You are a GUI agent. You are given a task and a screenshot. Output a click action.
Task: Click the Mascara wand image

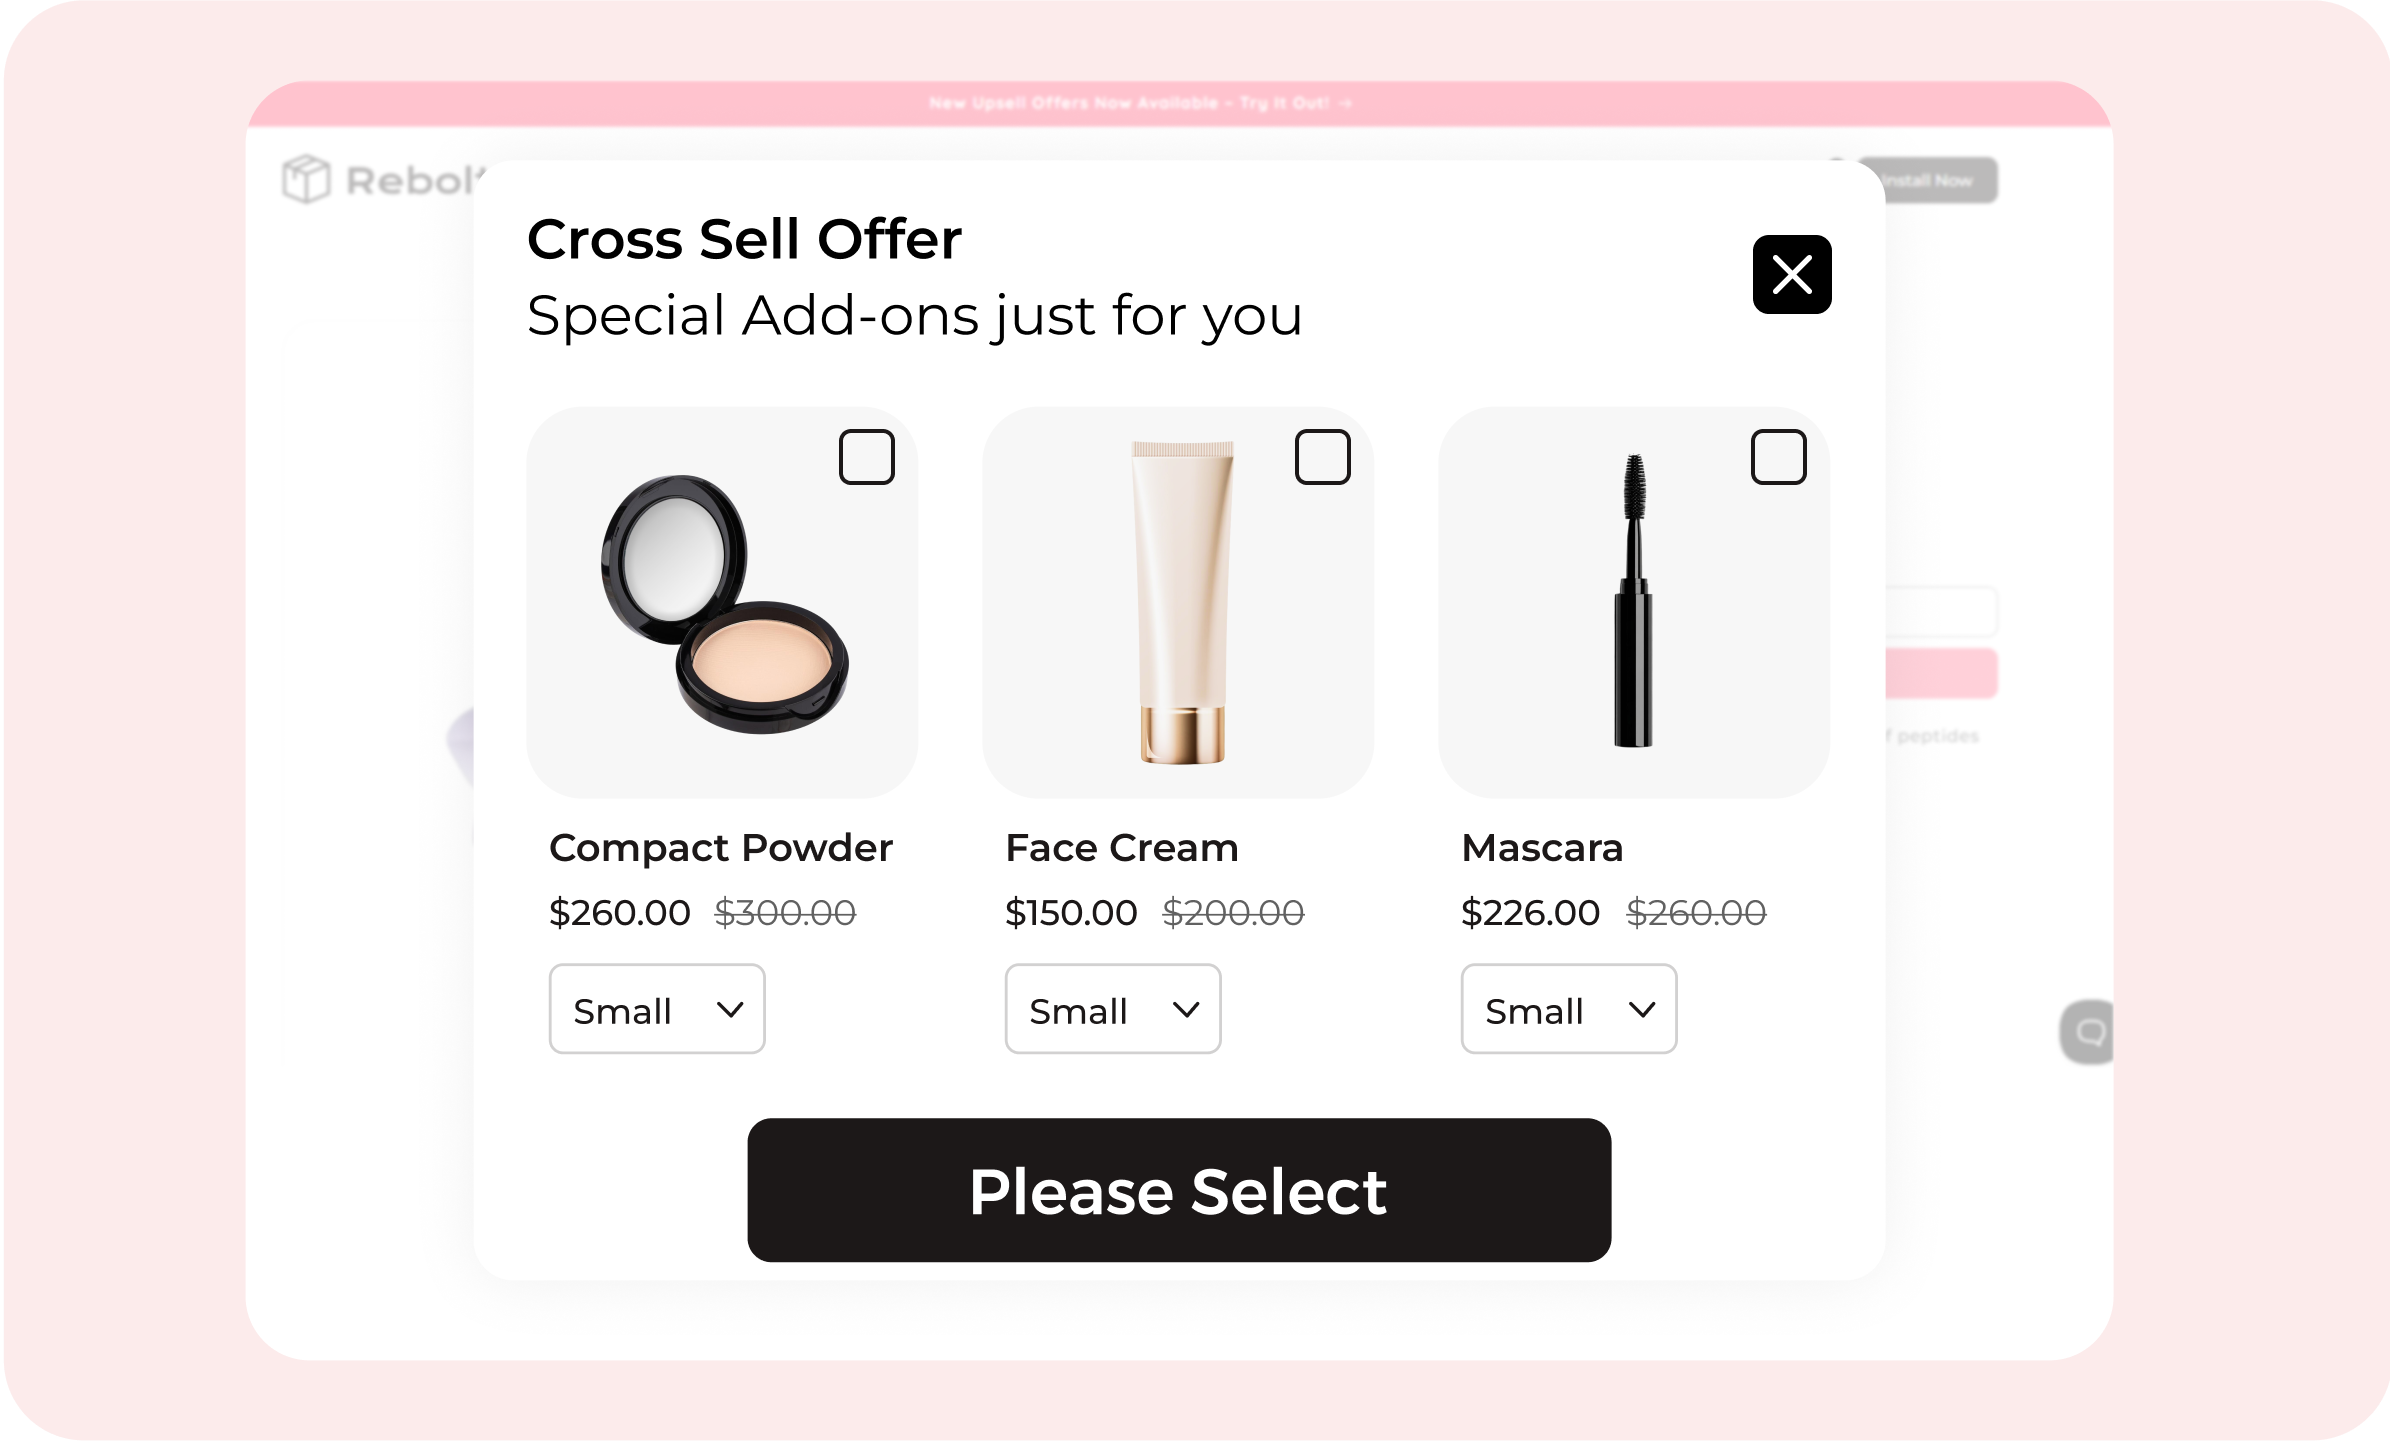(1633, 600)
